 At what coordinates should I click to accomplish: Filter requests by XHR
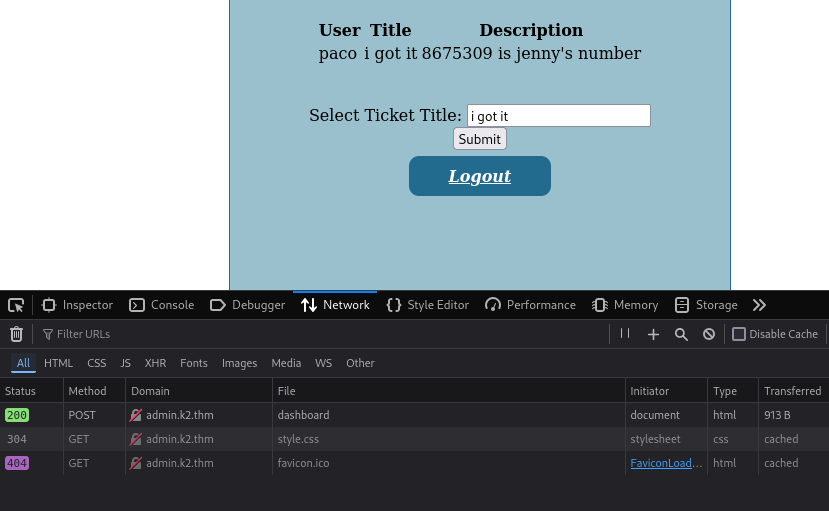point(155,363)
